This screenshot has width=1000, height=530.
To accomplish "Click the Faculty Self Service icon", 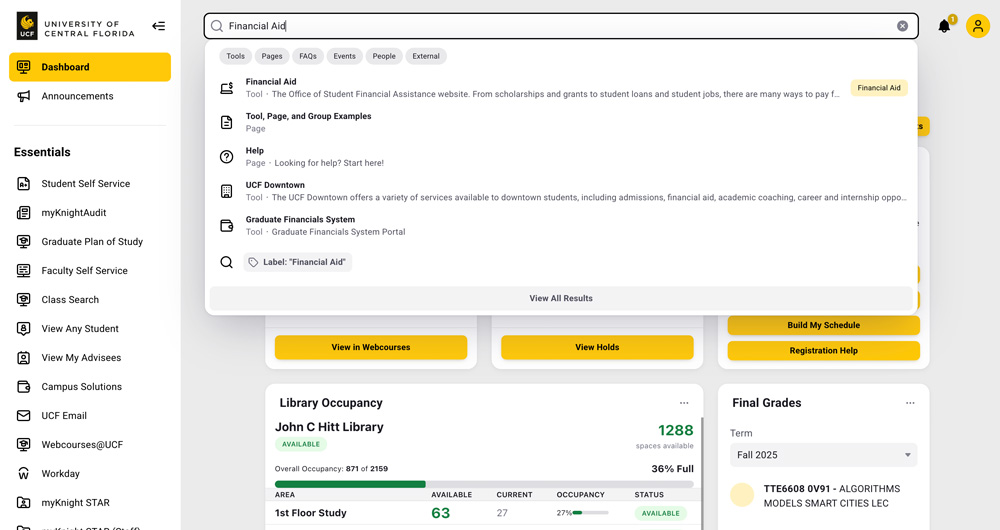I will 24,270.
